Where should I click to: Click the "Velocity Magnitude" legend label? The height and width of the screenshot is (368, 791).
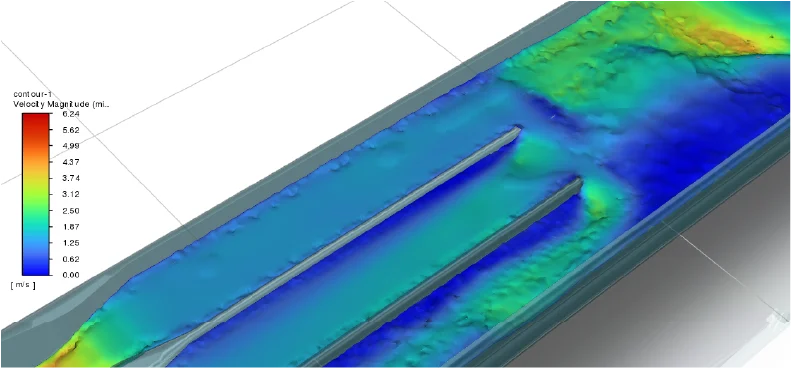[61, 104]
